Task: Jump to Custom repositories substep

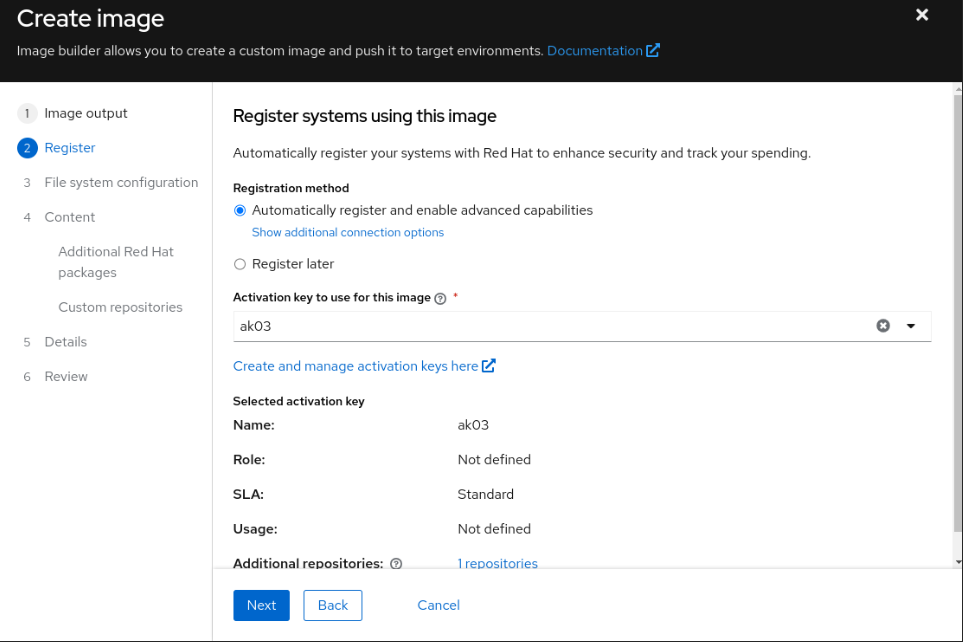Action: (120, 308)
